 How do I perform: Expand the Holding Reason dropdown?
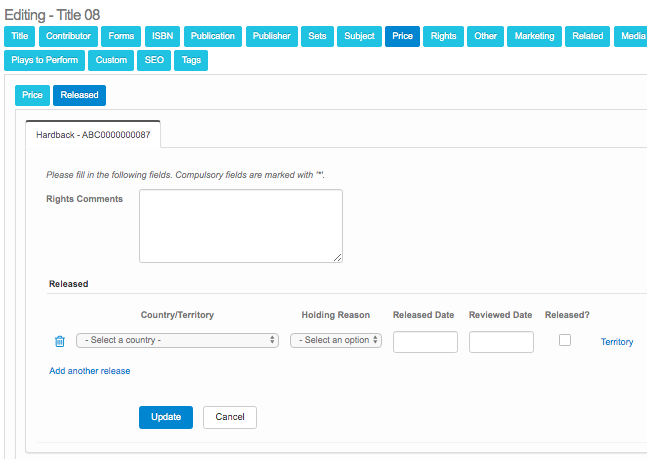pos(336,340)
